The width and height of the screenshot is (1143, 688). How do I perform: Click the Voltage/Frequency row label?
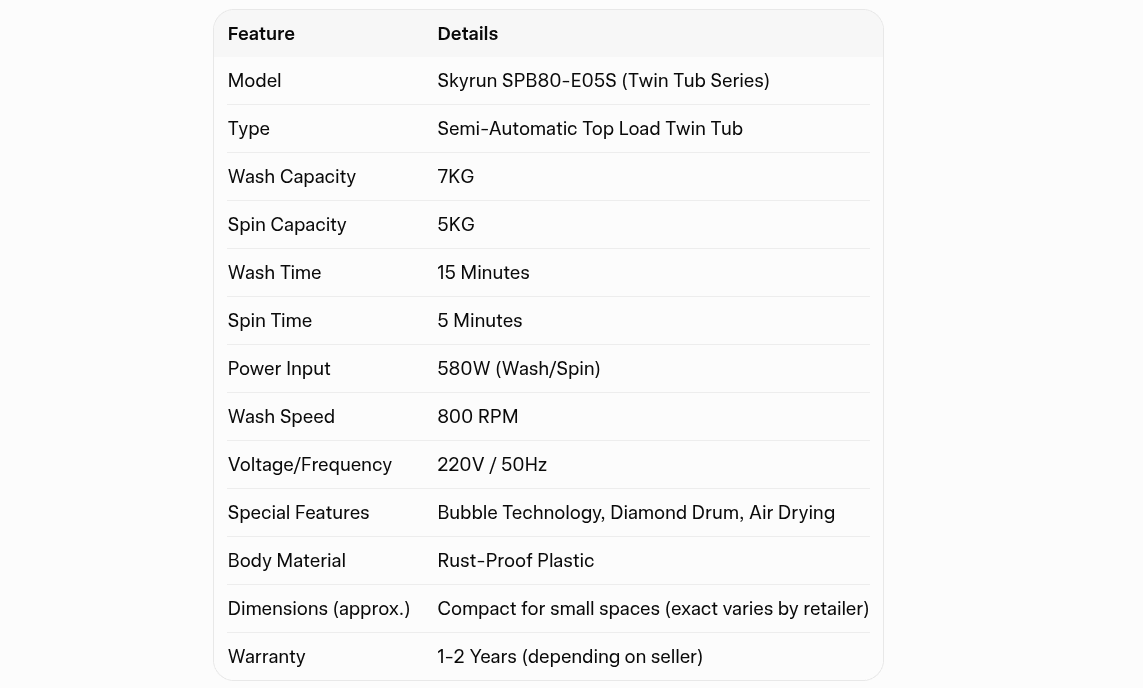pyautogui.click(x=309, y=465)
